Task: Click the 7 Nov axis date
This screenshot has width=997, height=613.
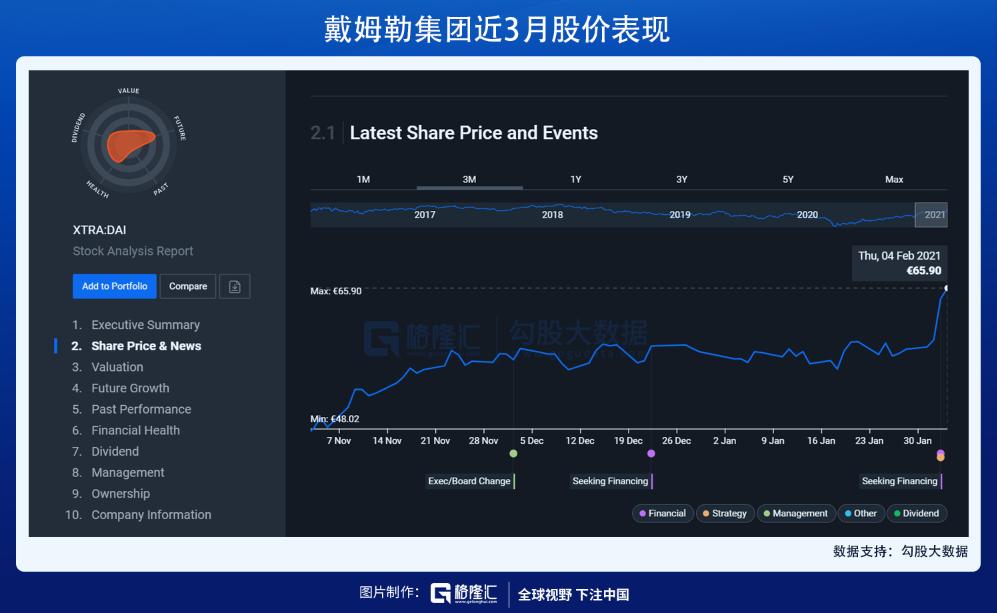Action: [339, 441]
